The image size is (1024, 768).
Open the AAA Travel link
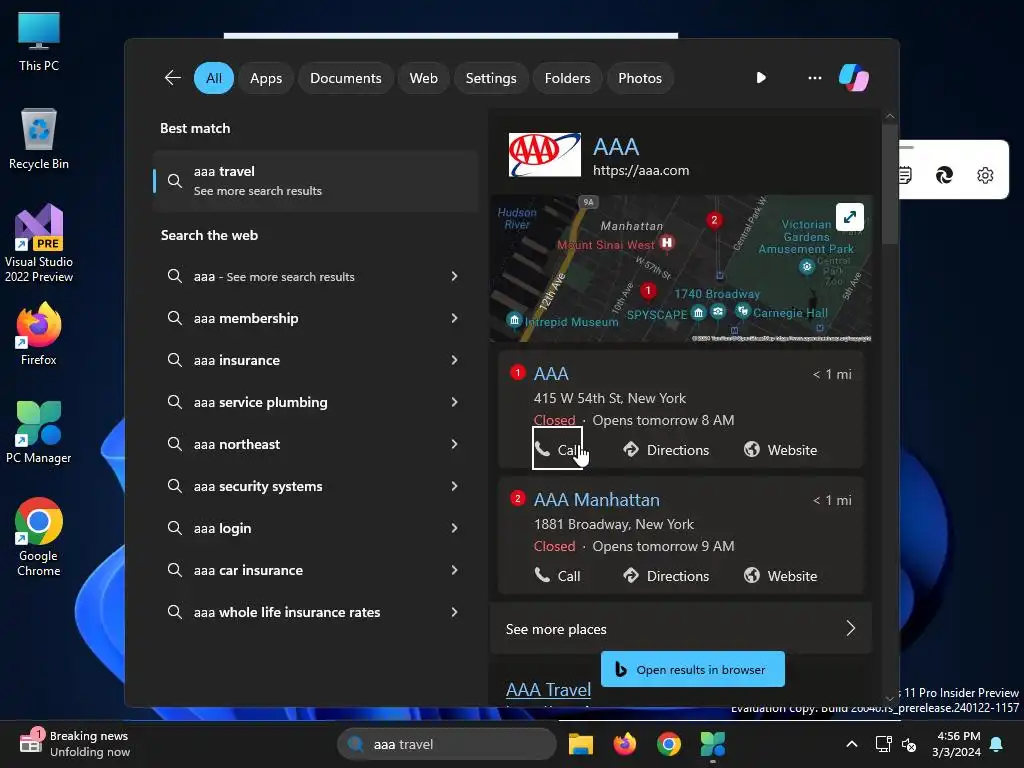click(x=548, y=690)
